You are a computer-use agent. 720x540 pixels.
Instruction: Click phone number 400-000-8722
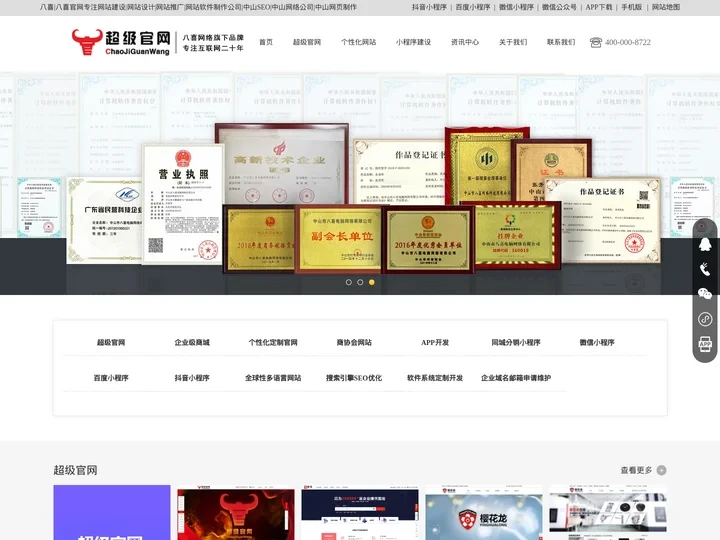628,42
